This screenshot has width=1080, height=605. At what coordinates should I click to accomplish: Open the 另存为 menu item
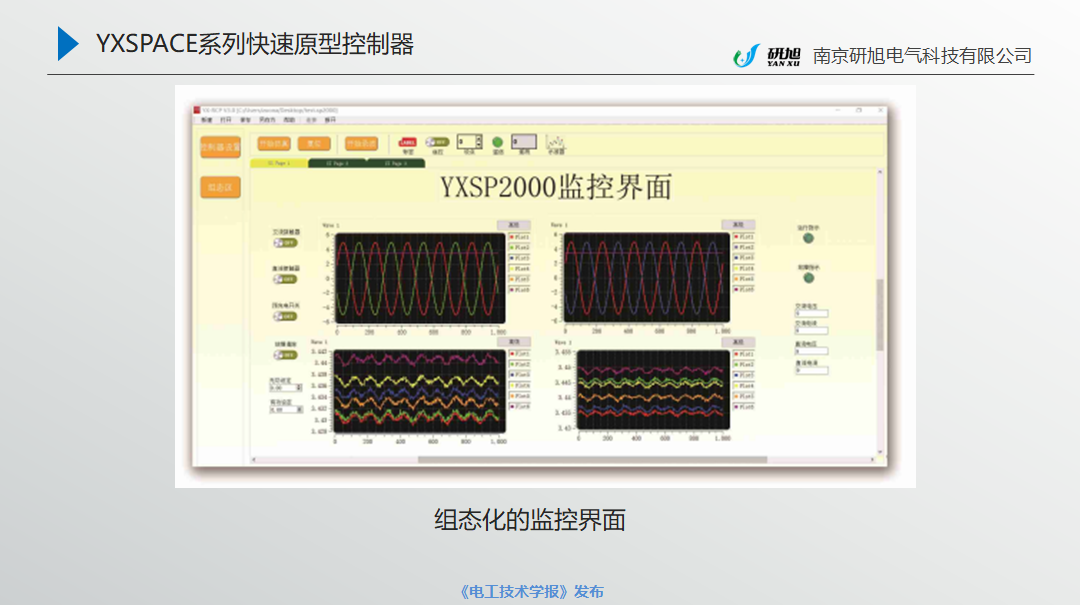pos(267,120)
